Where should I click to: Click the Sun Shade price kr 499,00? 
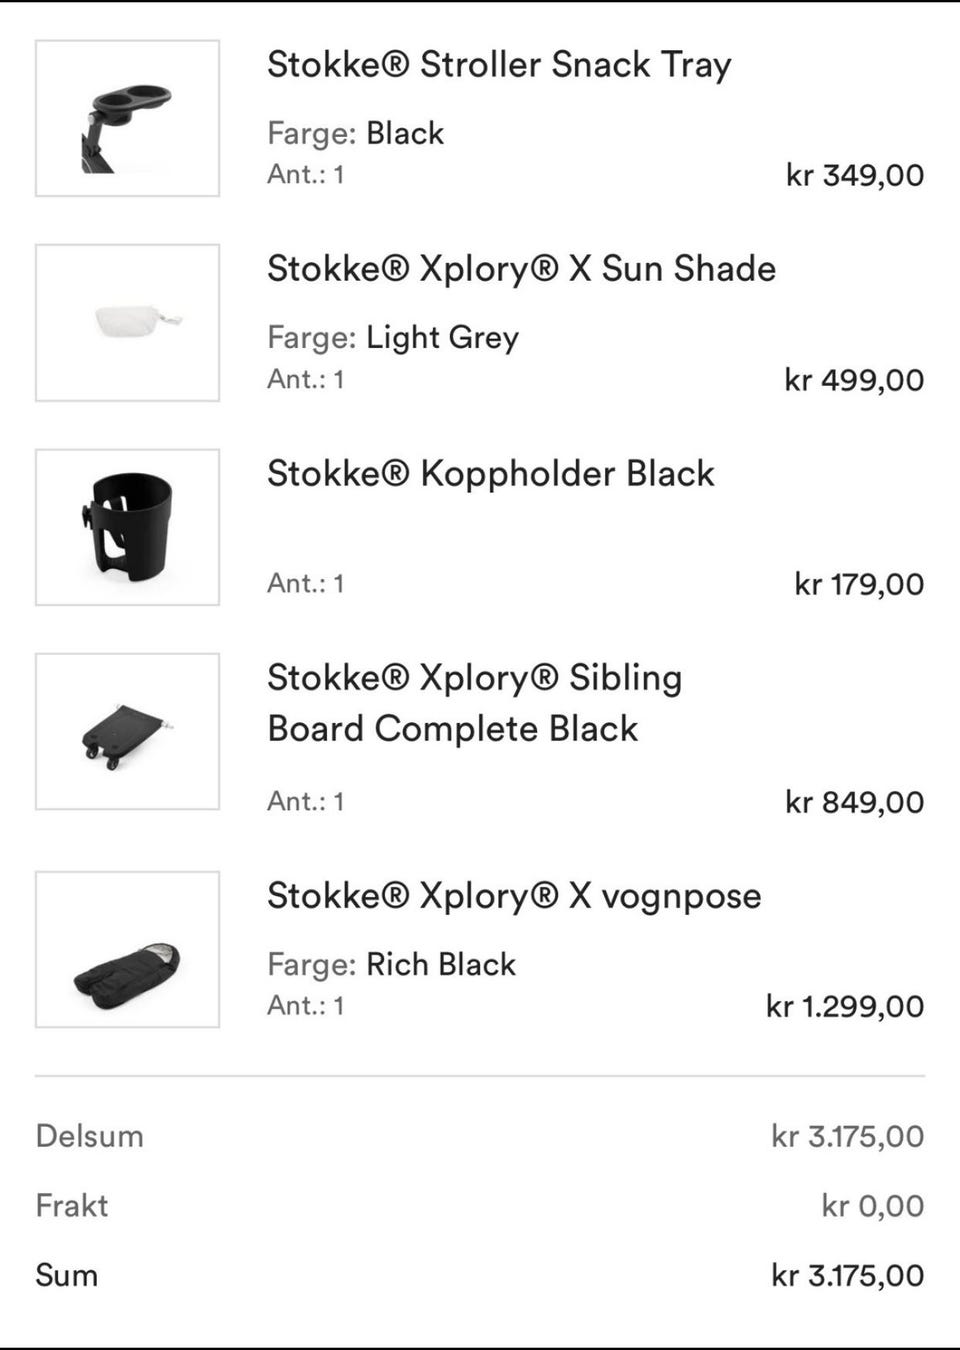click(x=854, y=380)
